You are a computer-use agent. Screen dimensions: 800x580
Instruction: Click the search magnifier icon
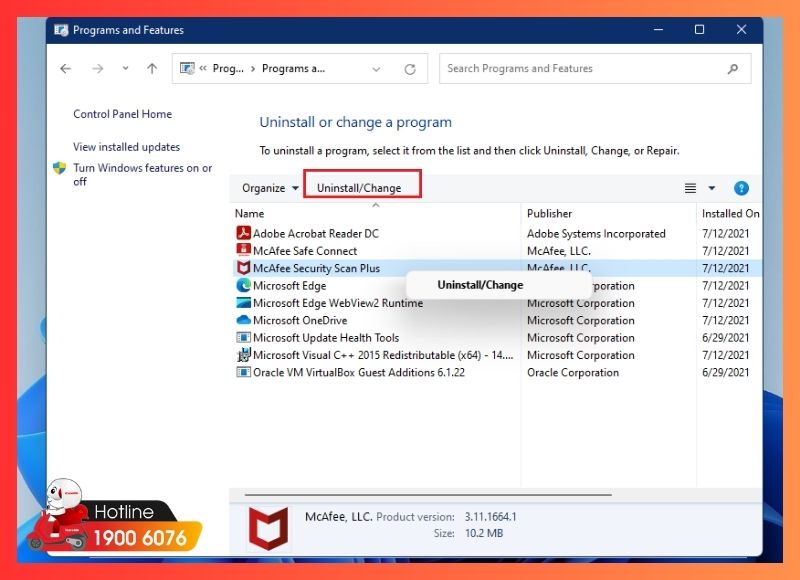(733, 68)
